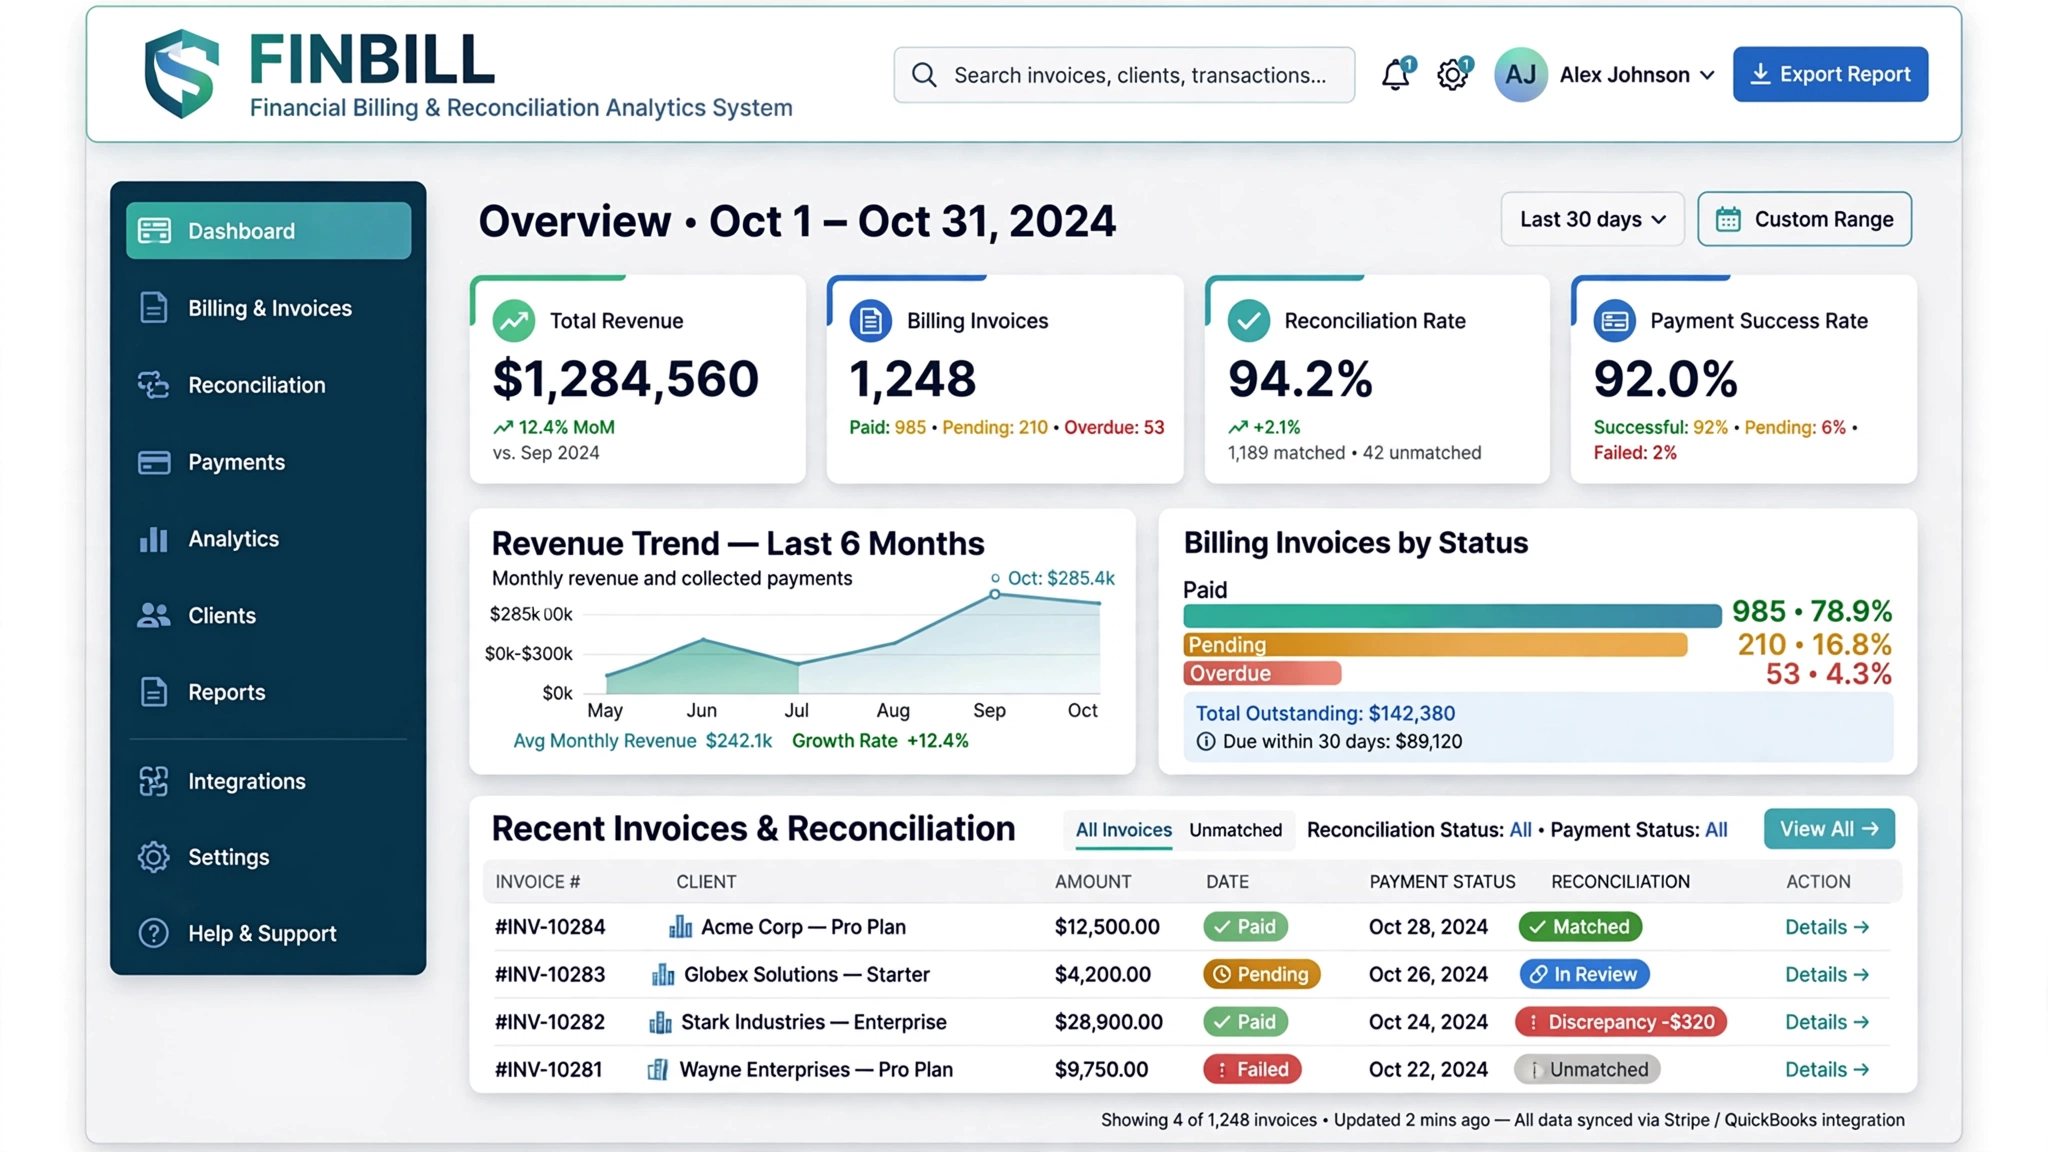The image size is (2048, 1152).
Task: Open Payments in the sidebar
Action: (268, 462)
